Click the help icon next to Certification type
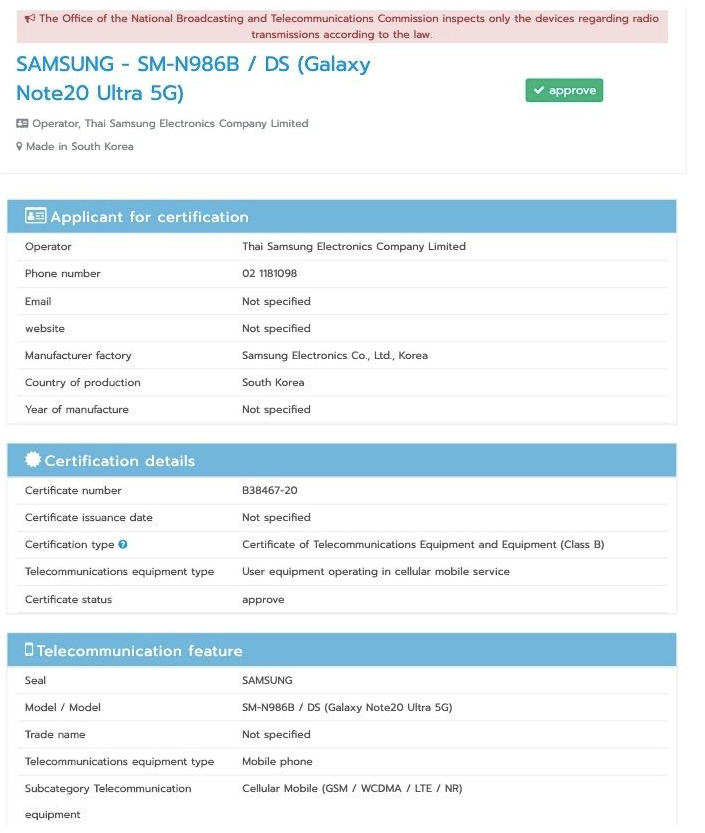This screenshot has height=833, width=705. [x=122, y=545]
